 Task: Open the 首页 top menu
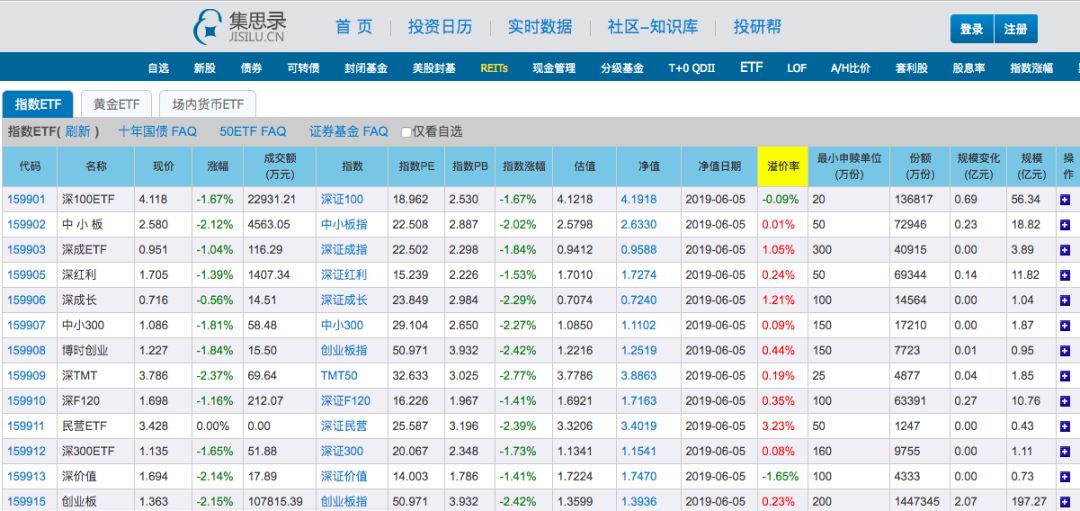click(354, 27)
